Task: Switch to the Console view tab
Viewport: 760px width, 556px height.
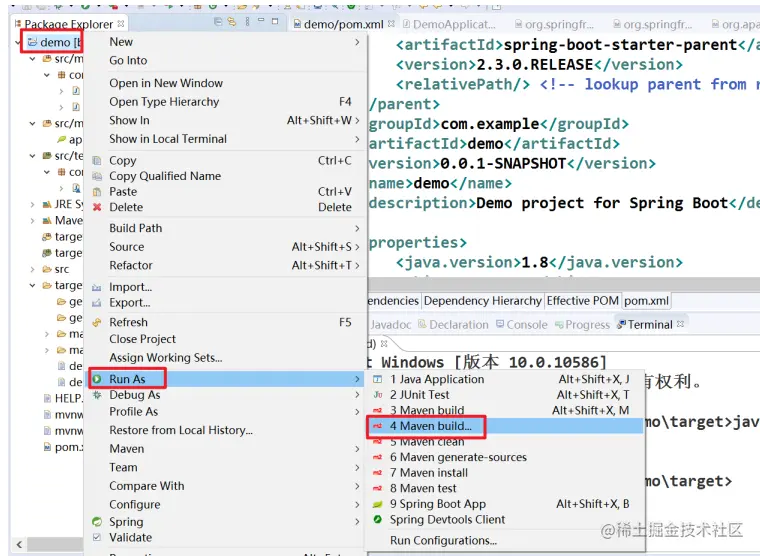Action: (522, 325)
